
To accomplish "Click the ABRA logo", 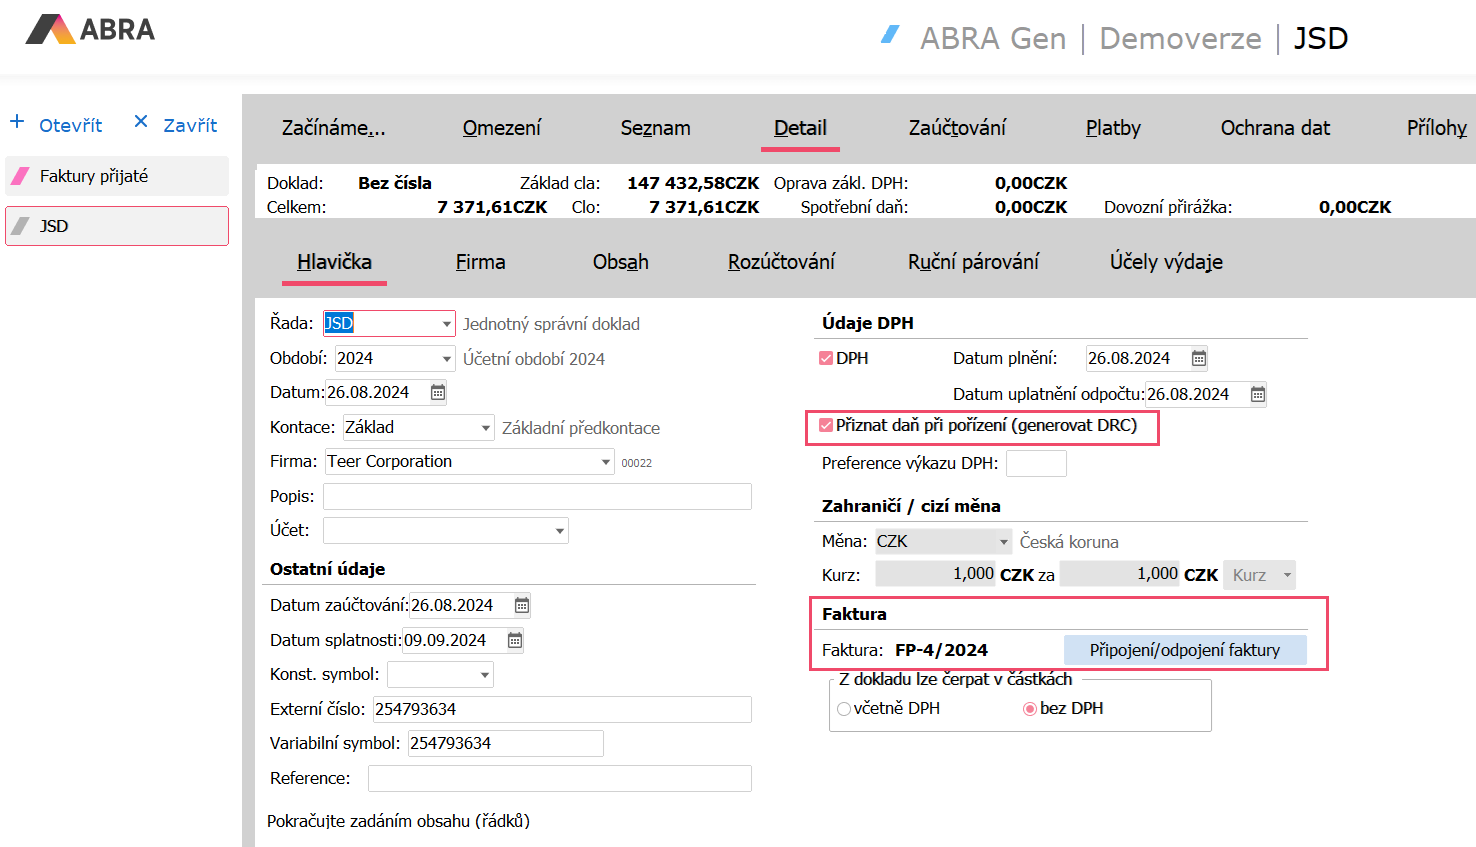I will [90, 29].
